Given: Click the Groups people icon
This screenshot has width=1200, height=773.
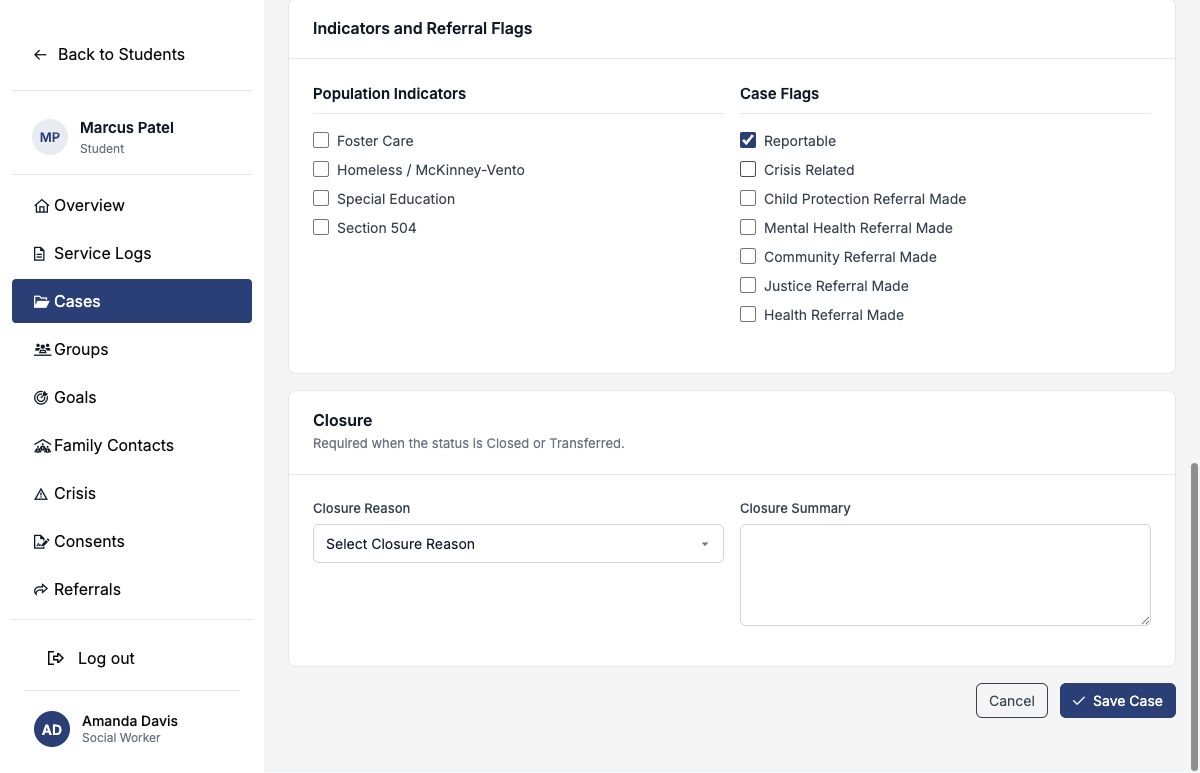Looking at the screenshot, I should 42,350.
